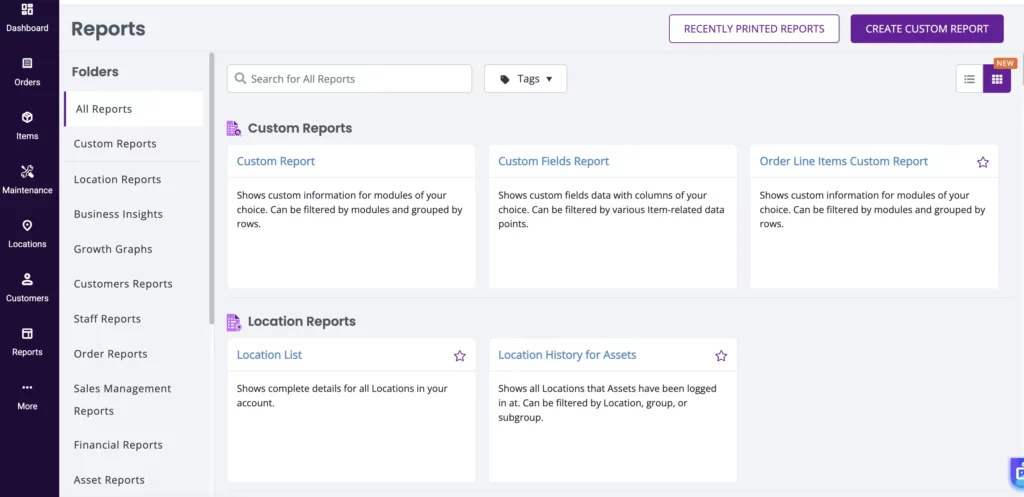Click Create Custom Report button

click(x=927, y=29)
